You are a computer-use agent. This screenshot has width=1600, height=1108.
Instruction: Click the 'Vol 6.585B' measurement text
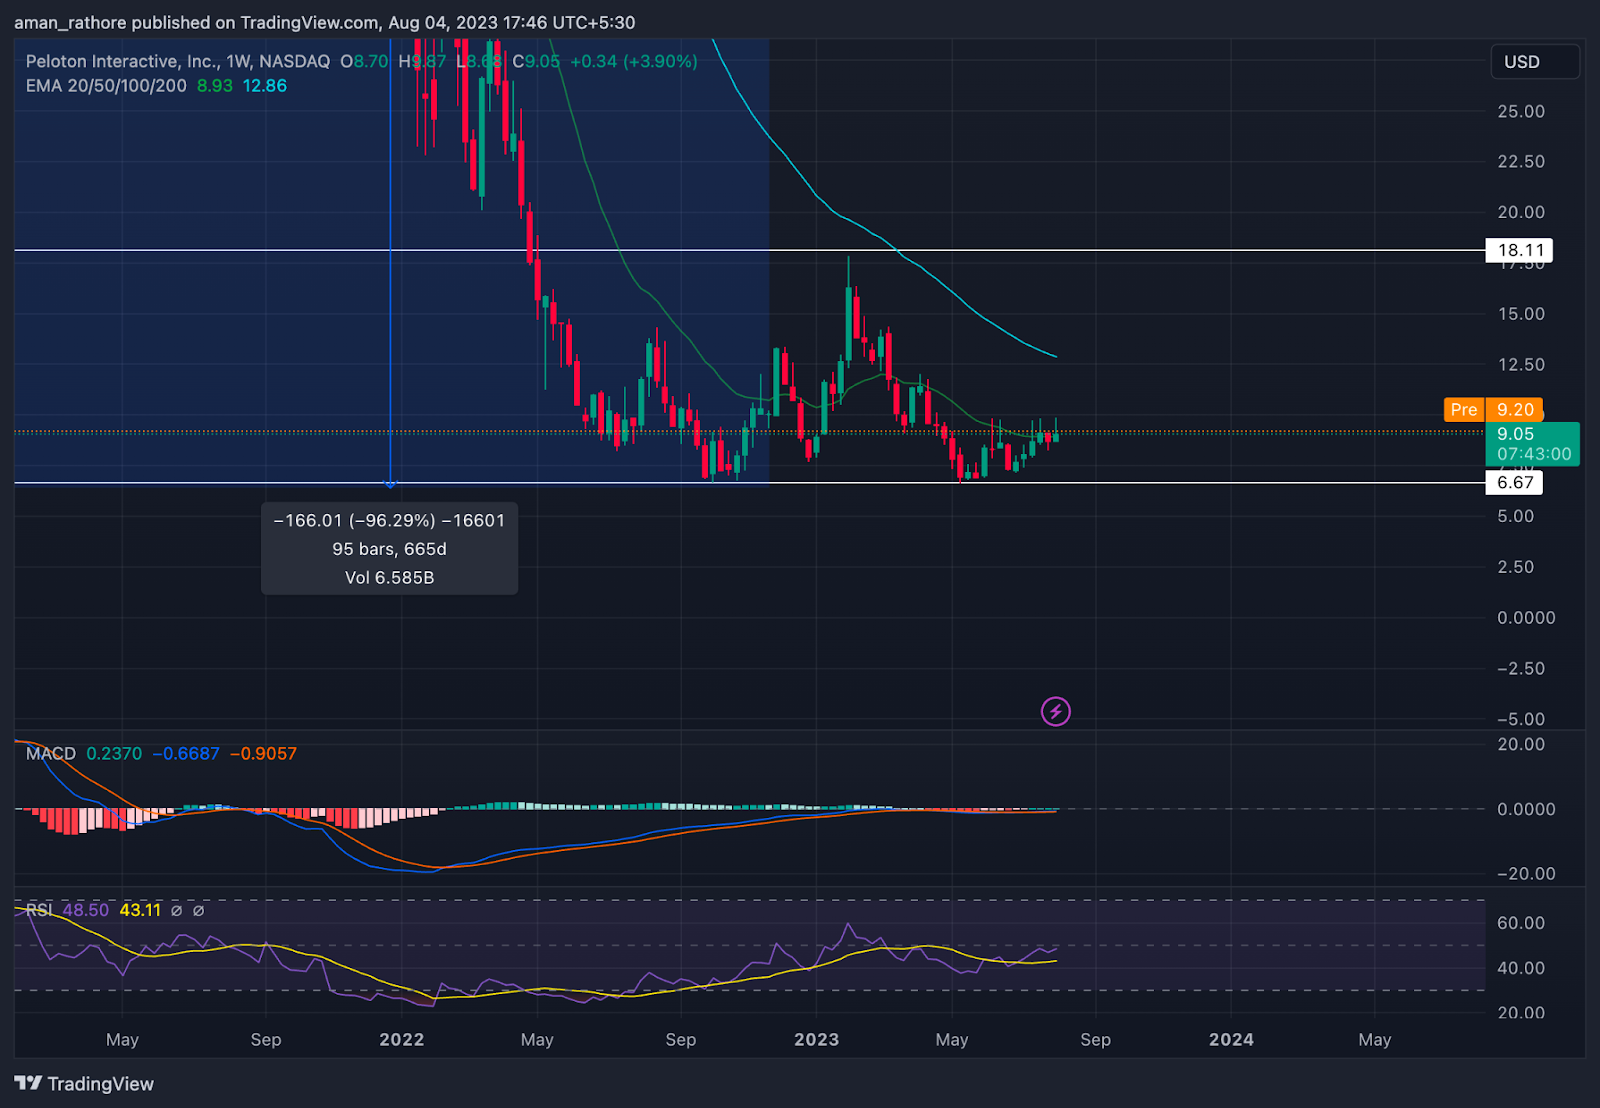click(389, 578)
